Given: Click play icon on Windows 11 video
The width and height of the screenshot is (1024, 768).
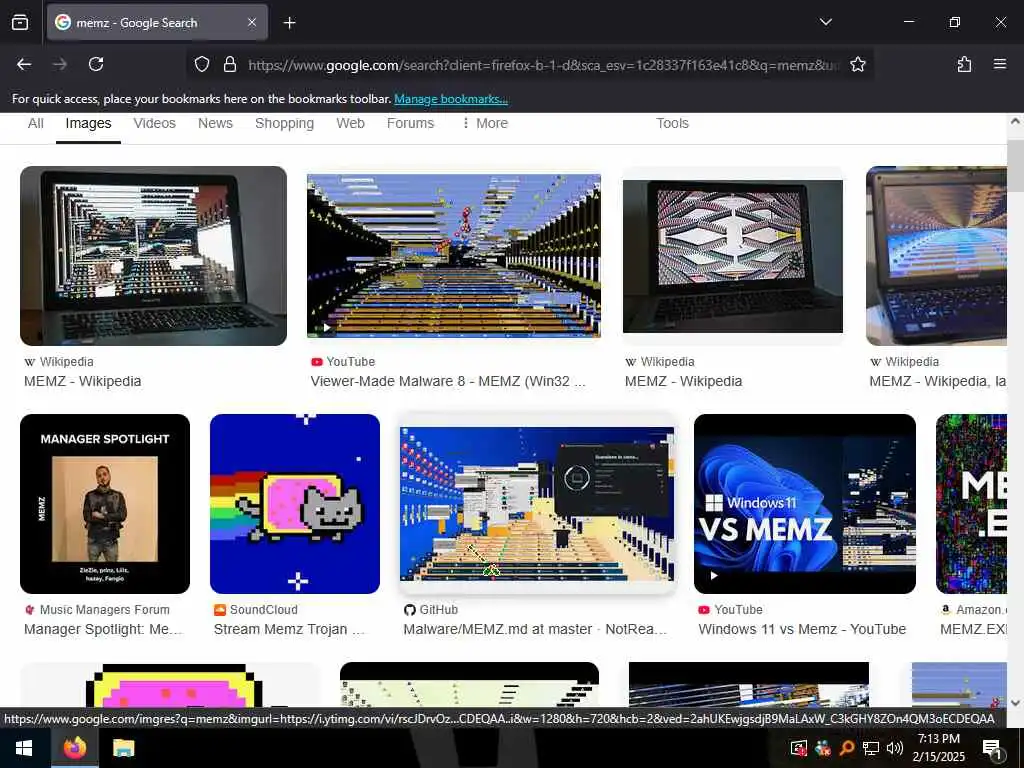Looking at the screenshot, I should tap(713, 576).
